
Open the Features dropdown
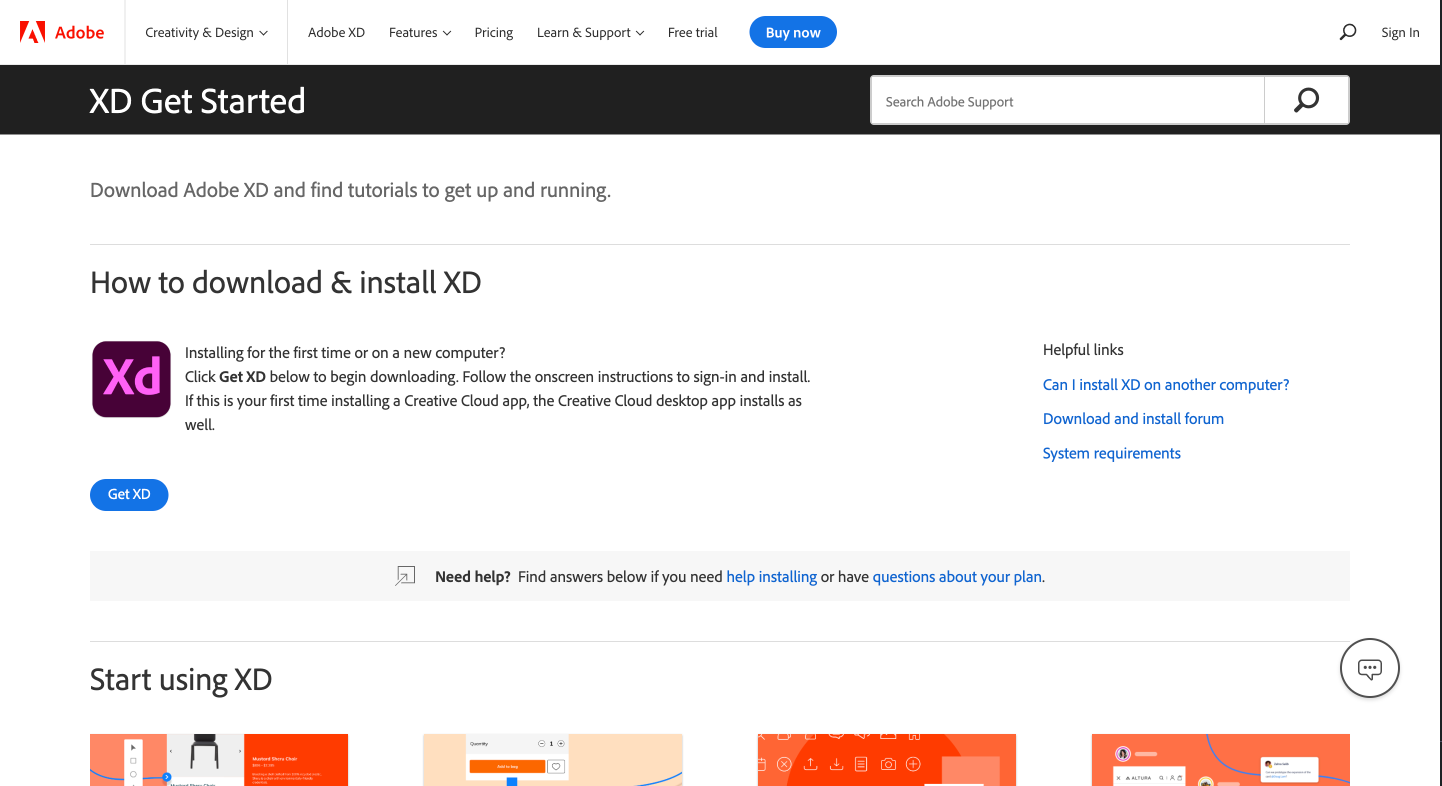(419, 31)
